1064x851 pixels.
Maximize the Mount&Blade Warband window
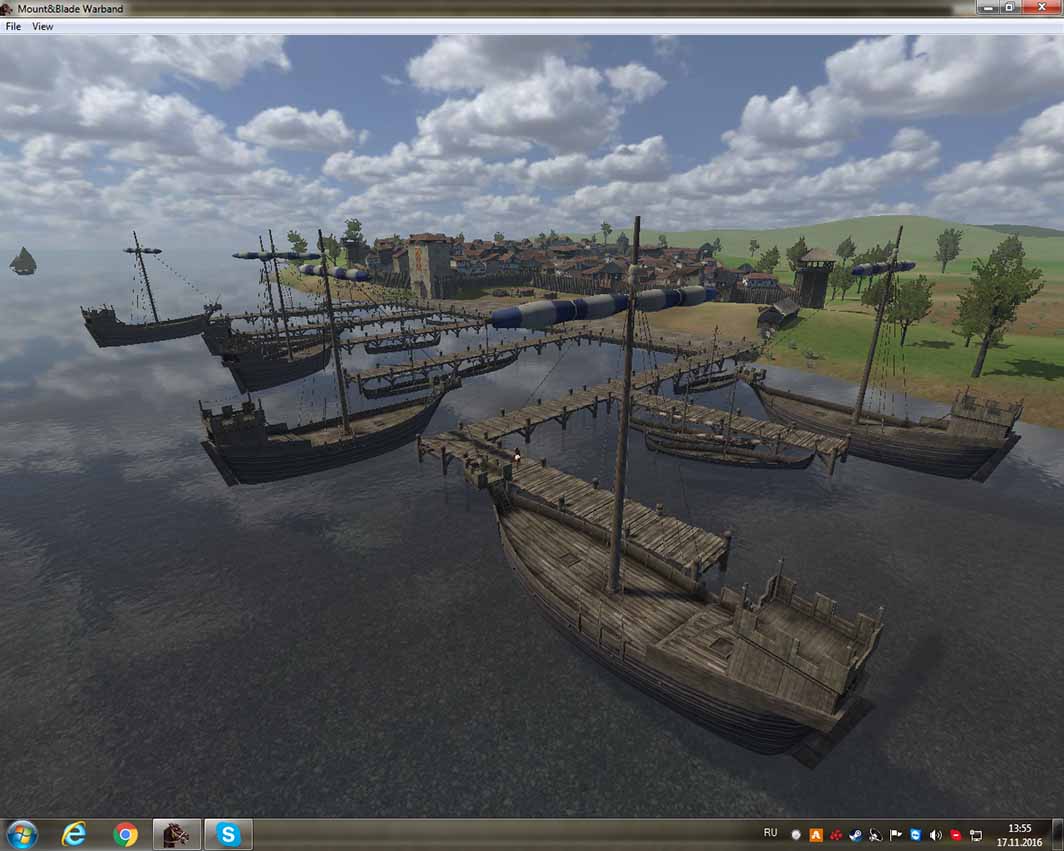1010,7
